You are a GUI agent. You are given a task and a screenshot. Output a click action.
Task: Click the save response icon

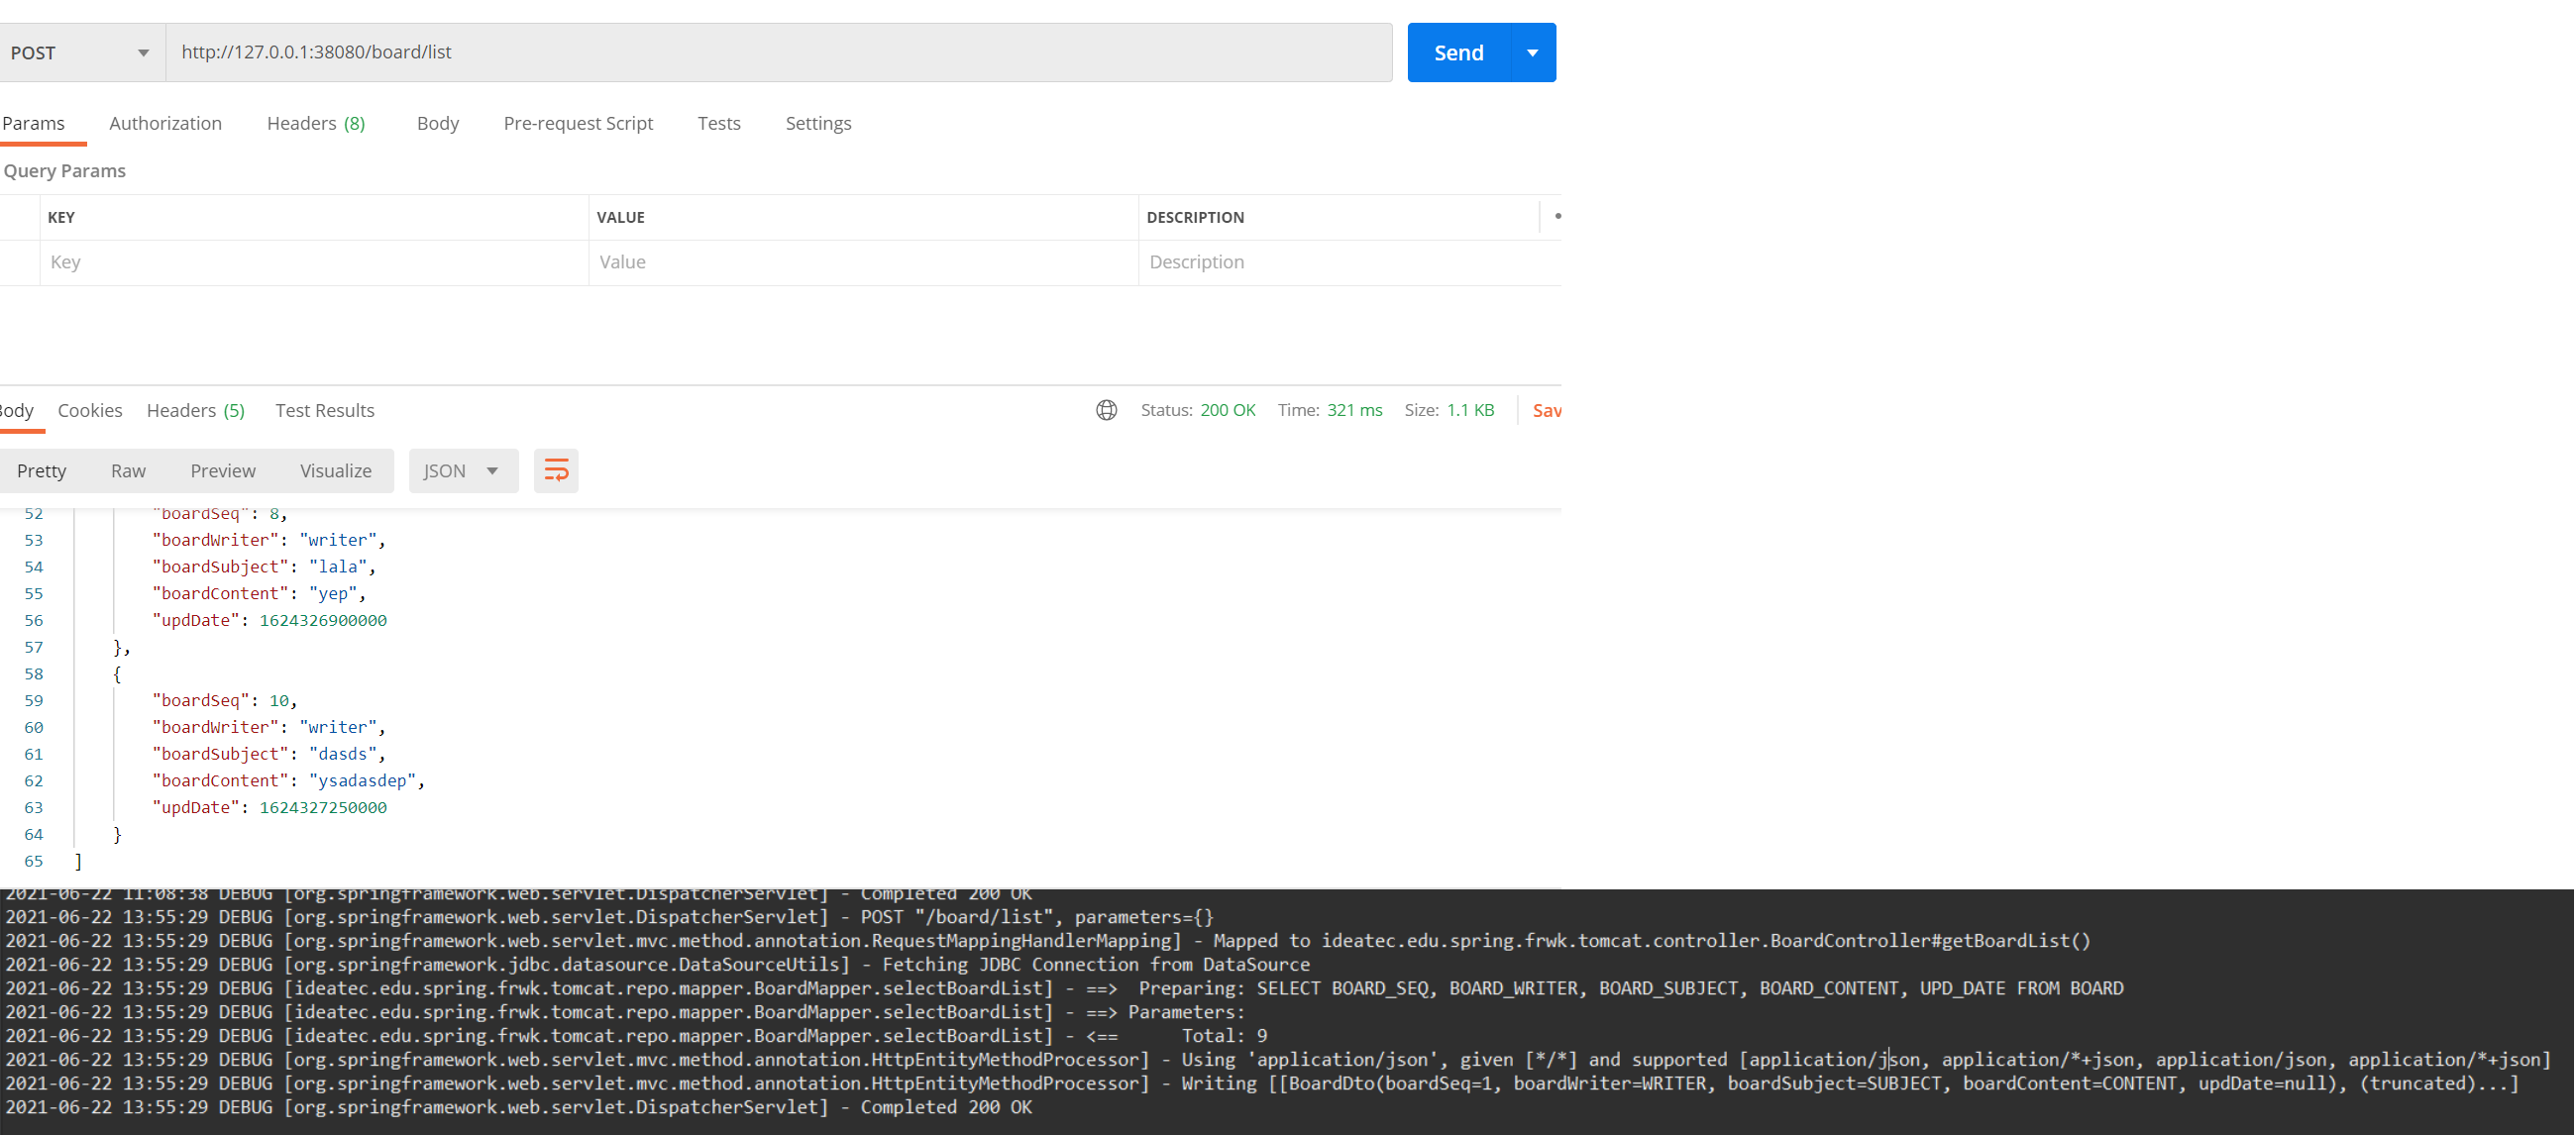[1543, 409]
